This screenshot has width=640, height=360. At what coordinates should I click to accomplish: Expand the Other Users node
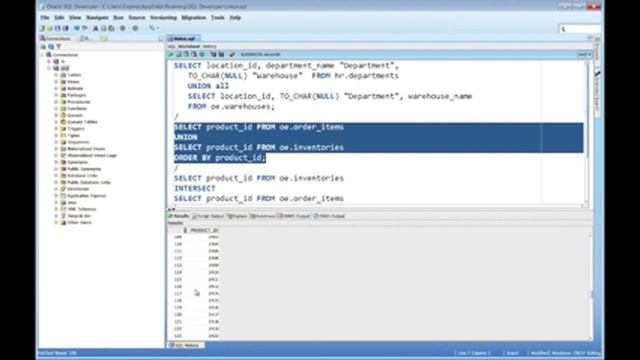56,222
